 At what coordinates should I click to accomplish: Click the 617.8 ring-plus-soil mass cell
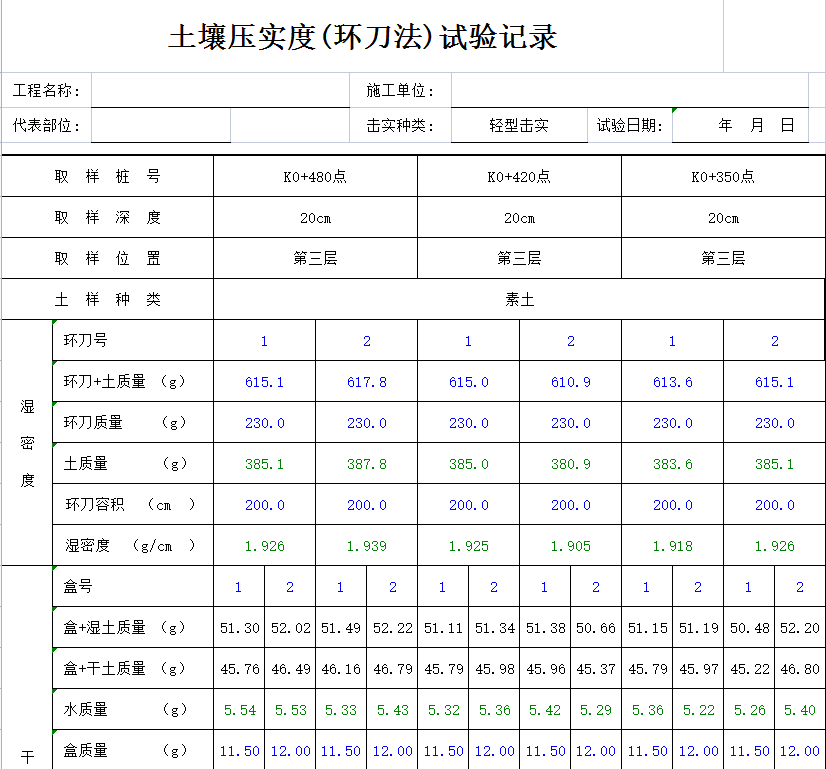click(x=366, y=382)
